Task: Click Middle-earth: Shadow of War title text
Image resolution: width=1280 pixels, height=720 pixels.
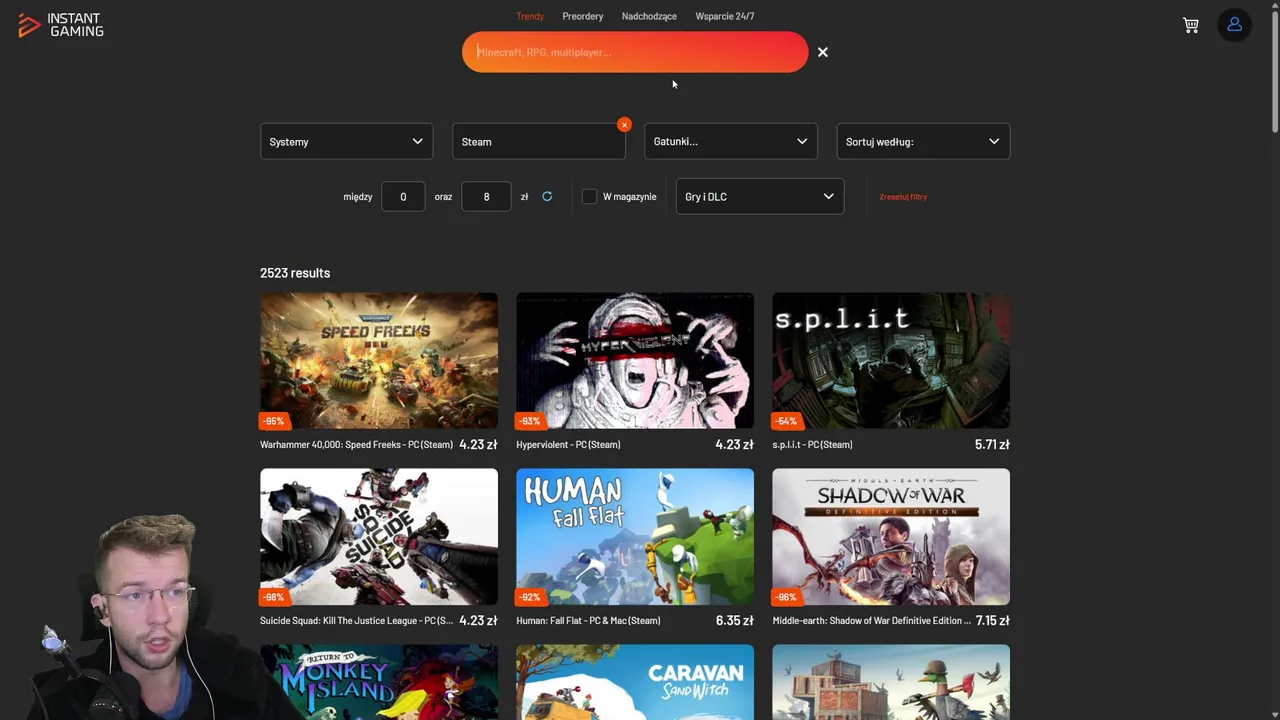Action: [871, 621]
